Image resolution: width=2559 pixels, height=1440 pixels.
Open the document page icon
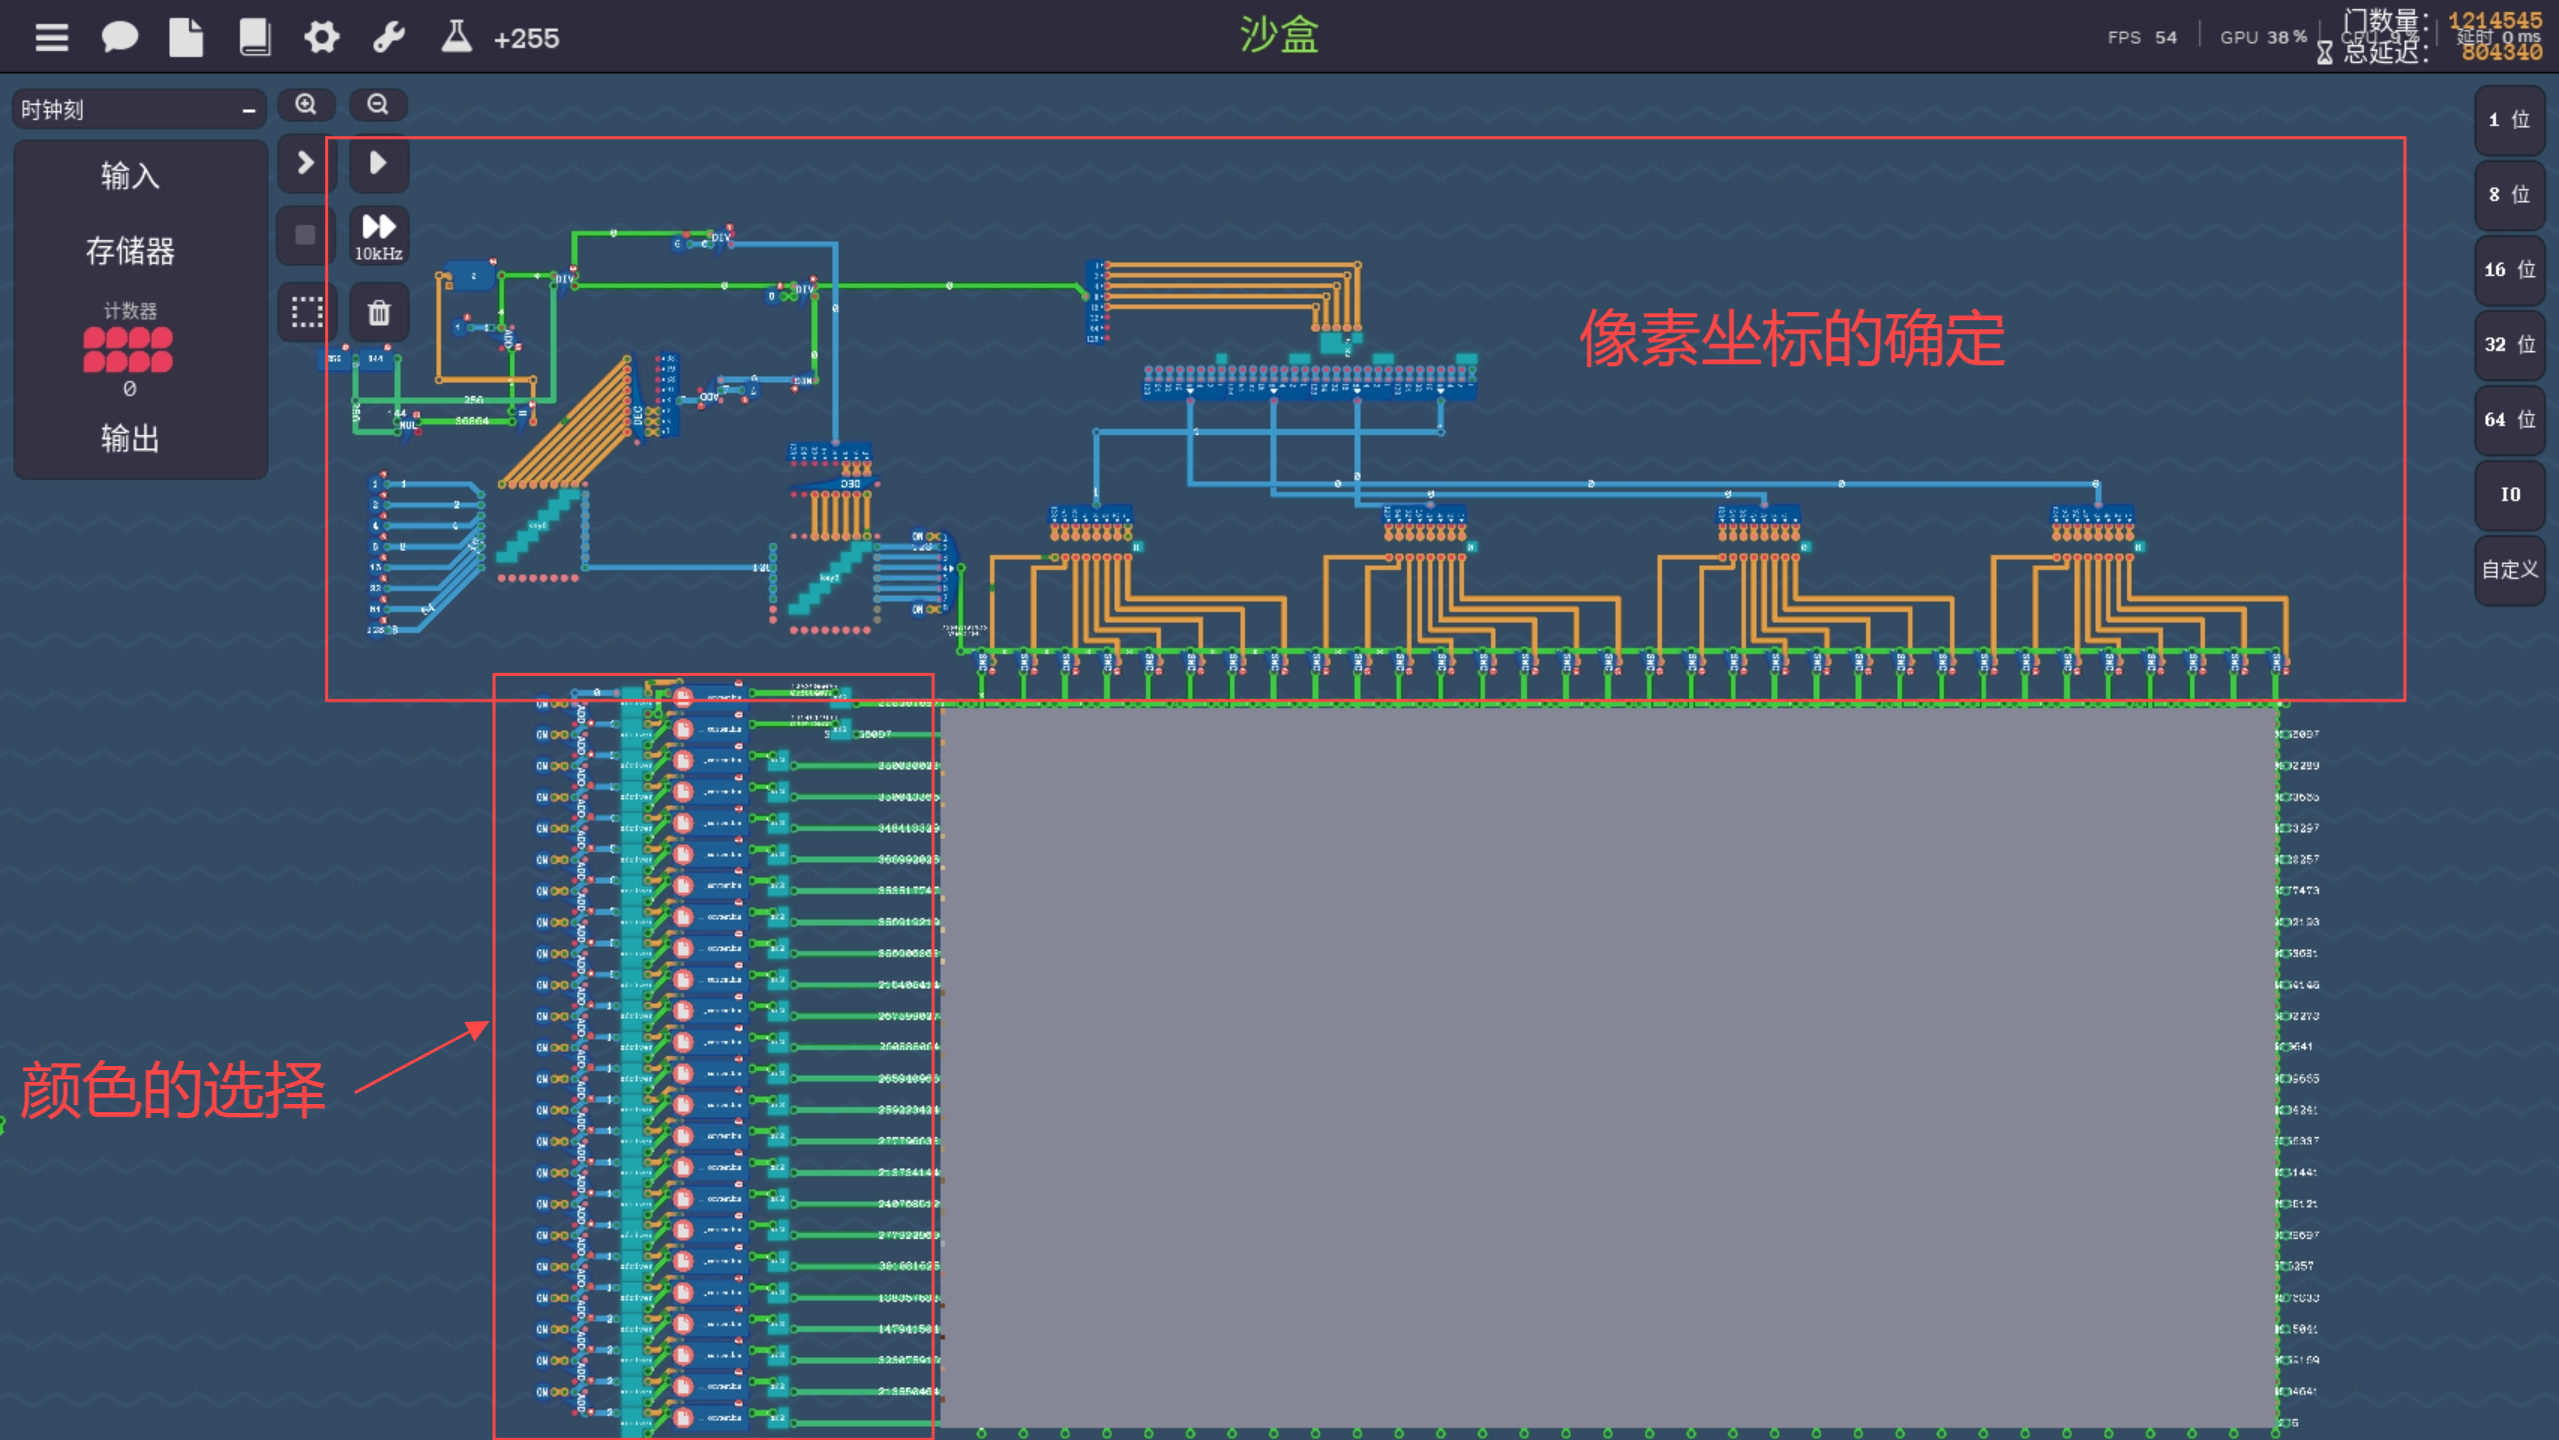coord(186,38)
